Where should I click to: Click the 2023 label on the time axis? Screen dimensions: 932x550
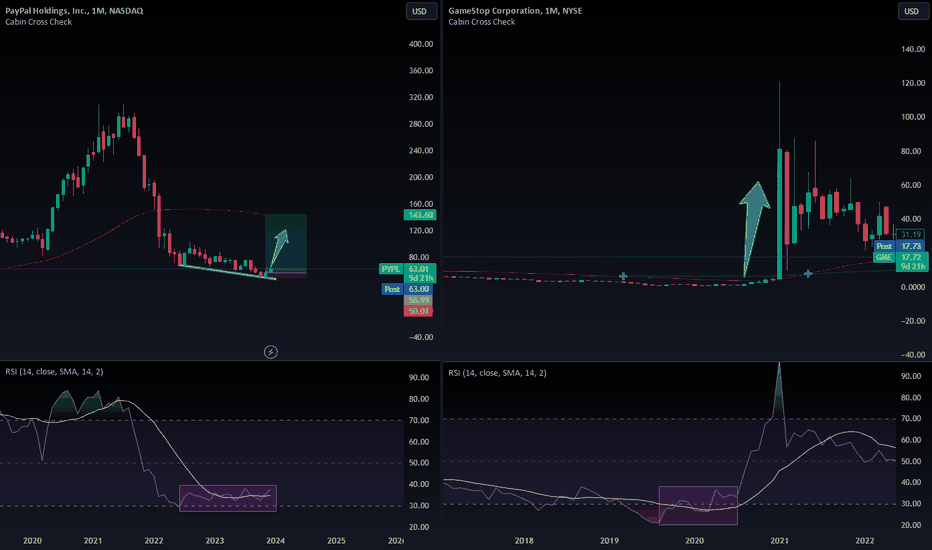pyautogui.click(x=215, y=540)
